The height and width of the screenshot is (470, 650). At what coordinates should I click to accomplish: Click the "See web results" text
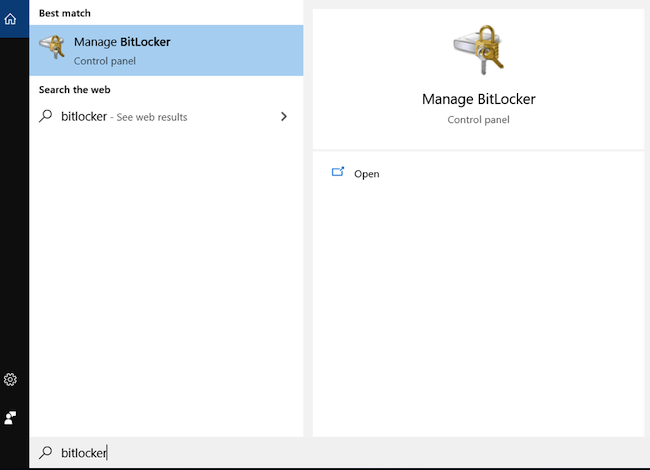pyautogui.click(x=152, y=117)
